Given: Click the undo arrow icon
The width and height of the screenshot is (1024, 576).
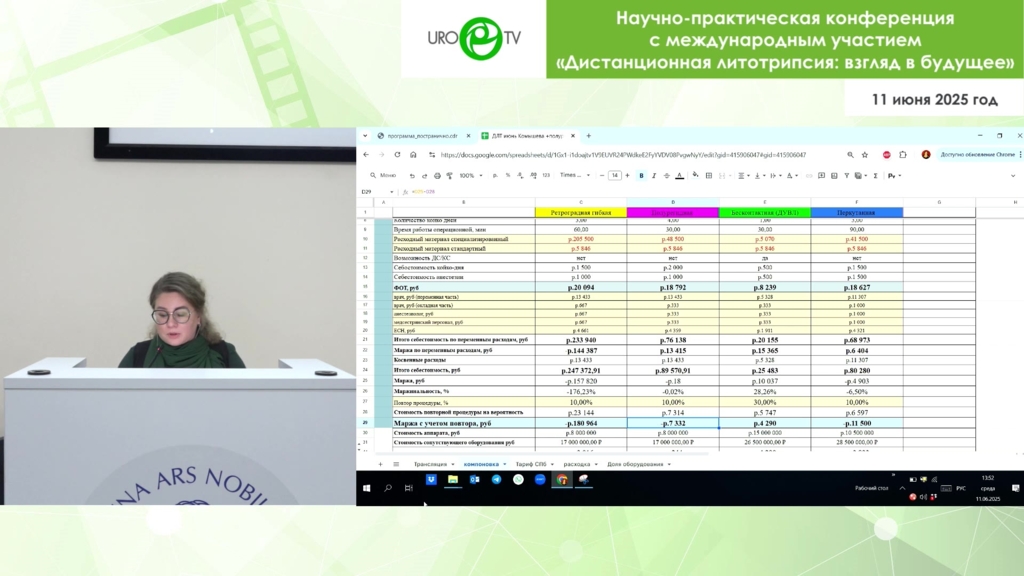Looking at the screenshot, I should click(x=411, y=176).
